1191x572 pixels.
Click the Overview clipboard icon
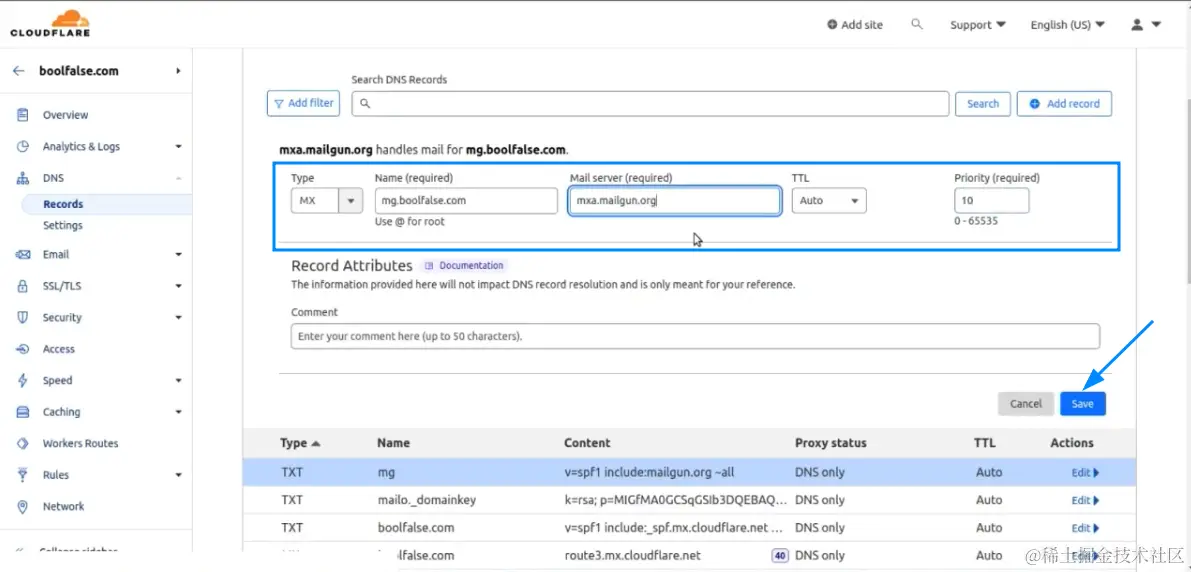pyautogui.click(x=23, y=115)
